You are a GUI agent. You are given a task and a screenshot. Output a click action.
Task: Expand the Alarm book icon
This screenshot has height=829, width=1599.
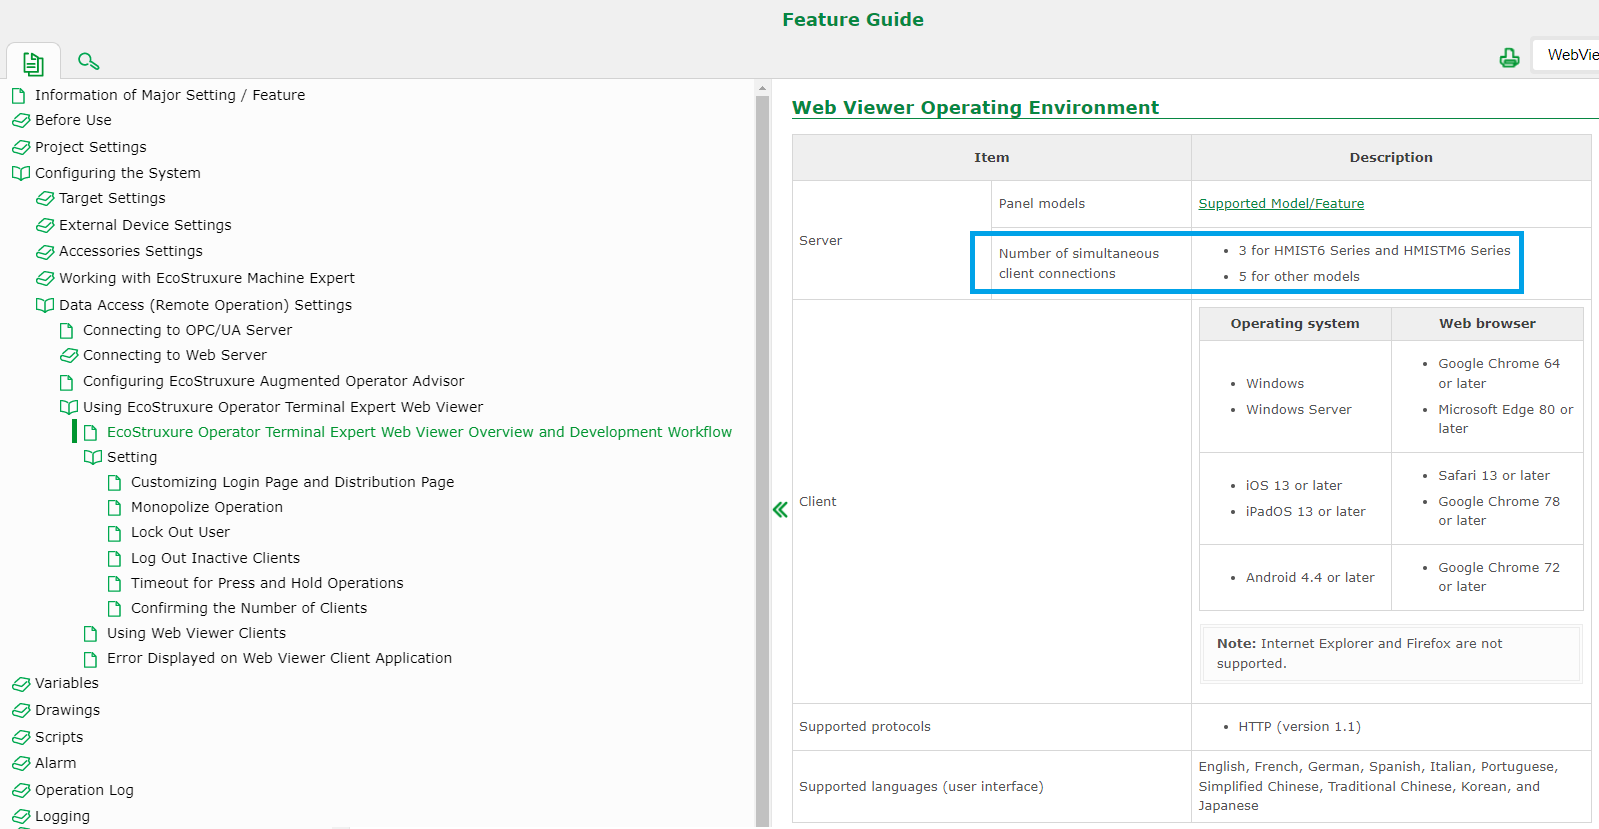[x=21, y=763]
